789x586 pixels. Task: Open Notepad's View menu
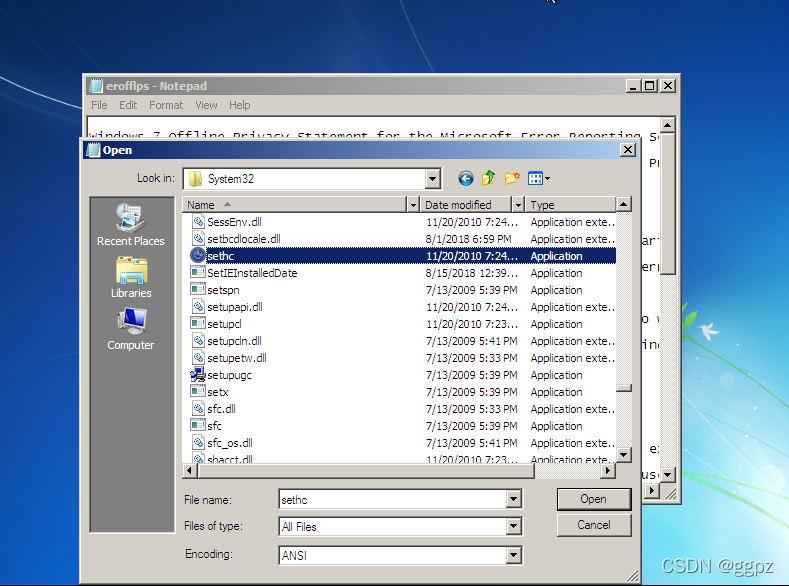[206, 105]
